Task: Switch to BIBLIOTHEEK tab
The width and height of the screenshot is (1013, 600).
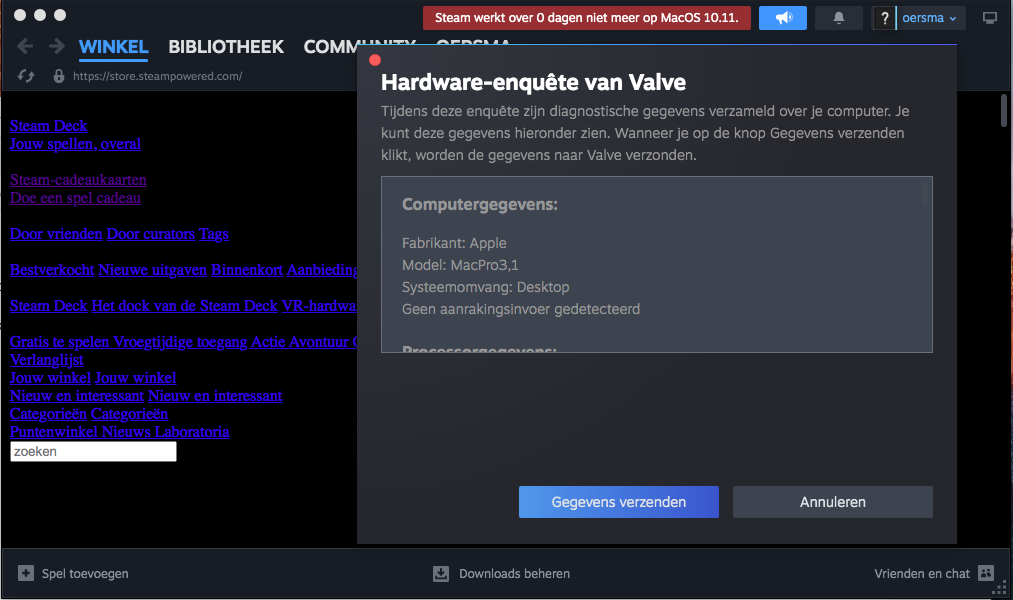Action: pos(226,47)
